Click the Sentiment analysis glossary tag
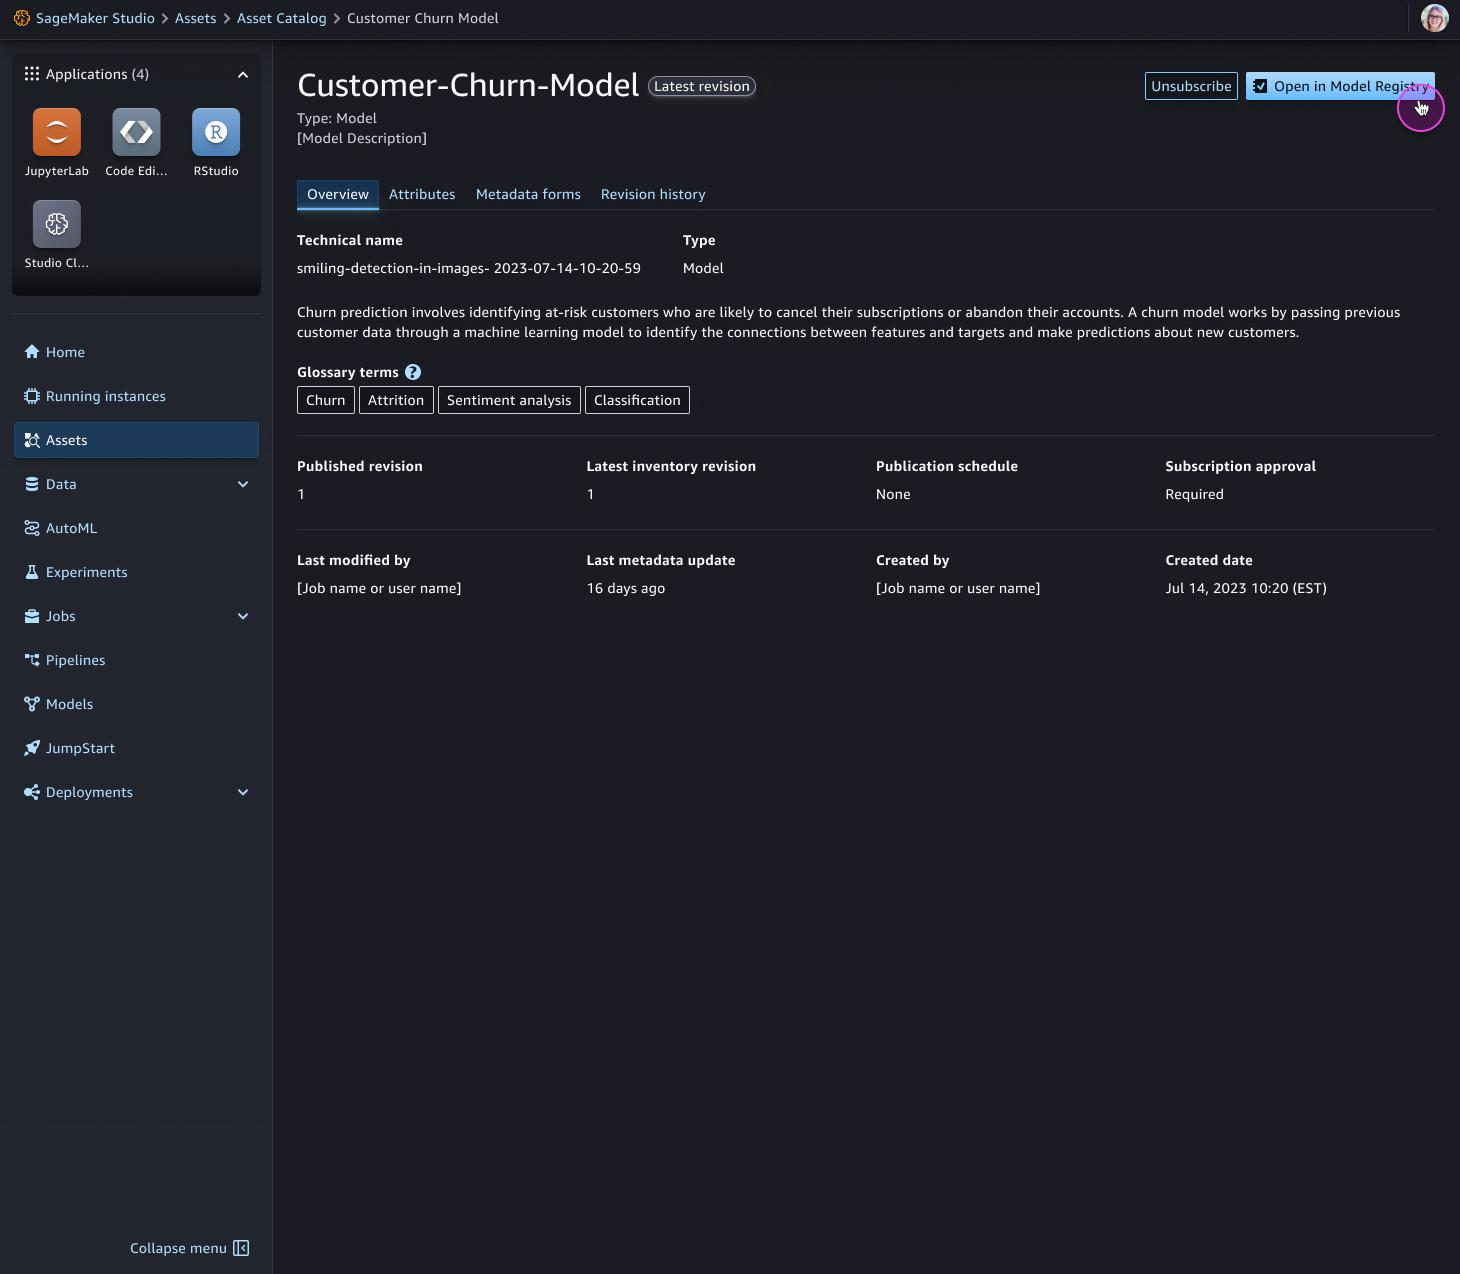Image resolution: width=1460 pixels, height=1274 pixels. click(x=509, y=400)
